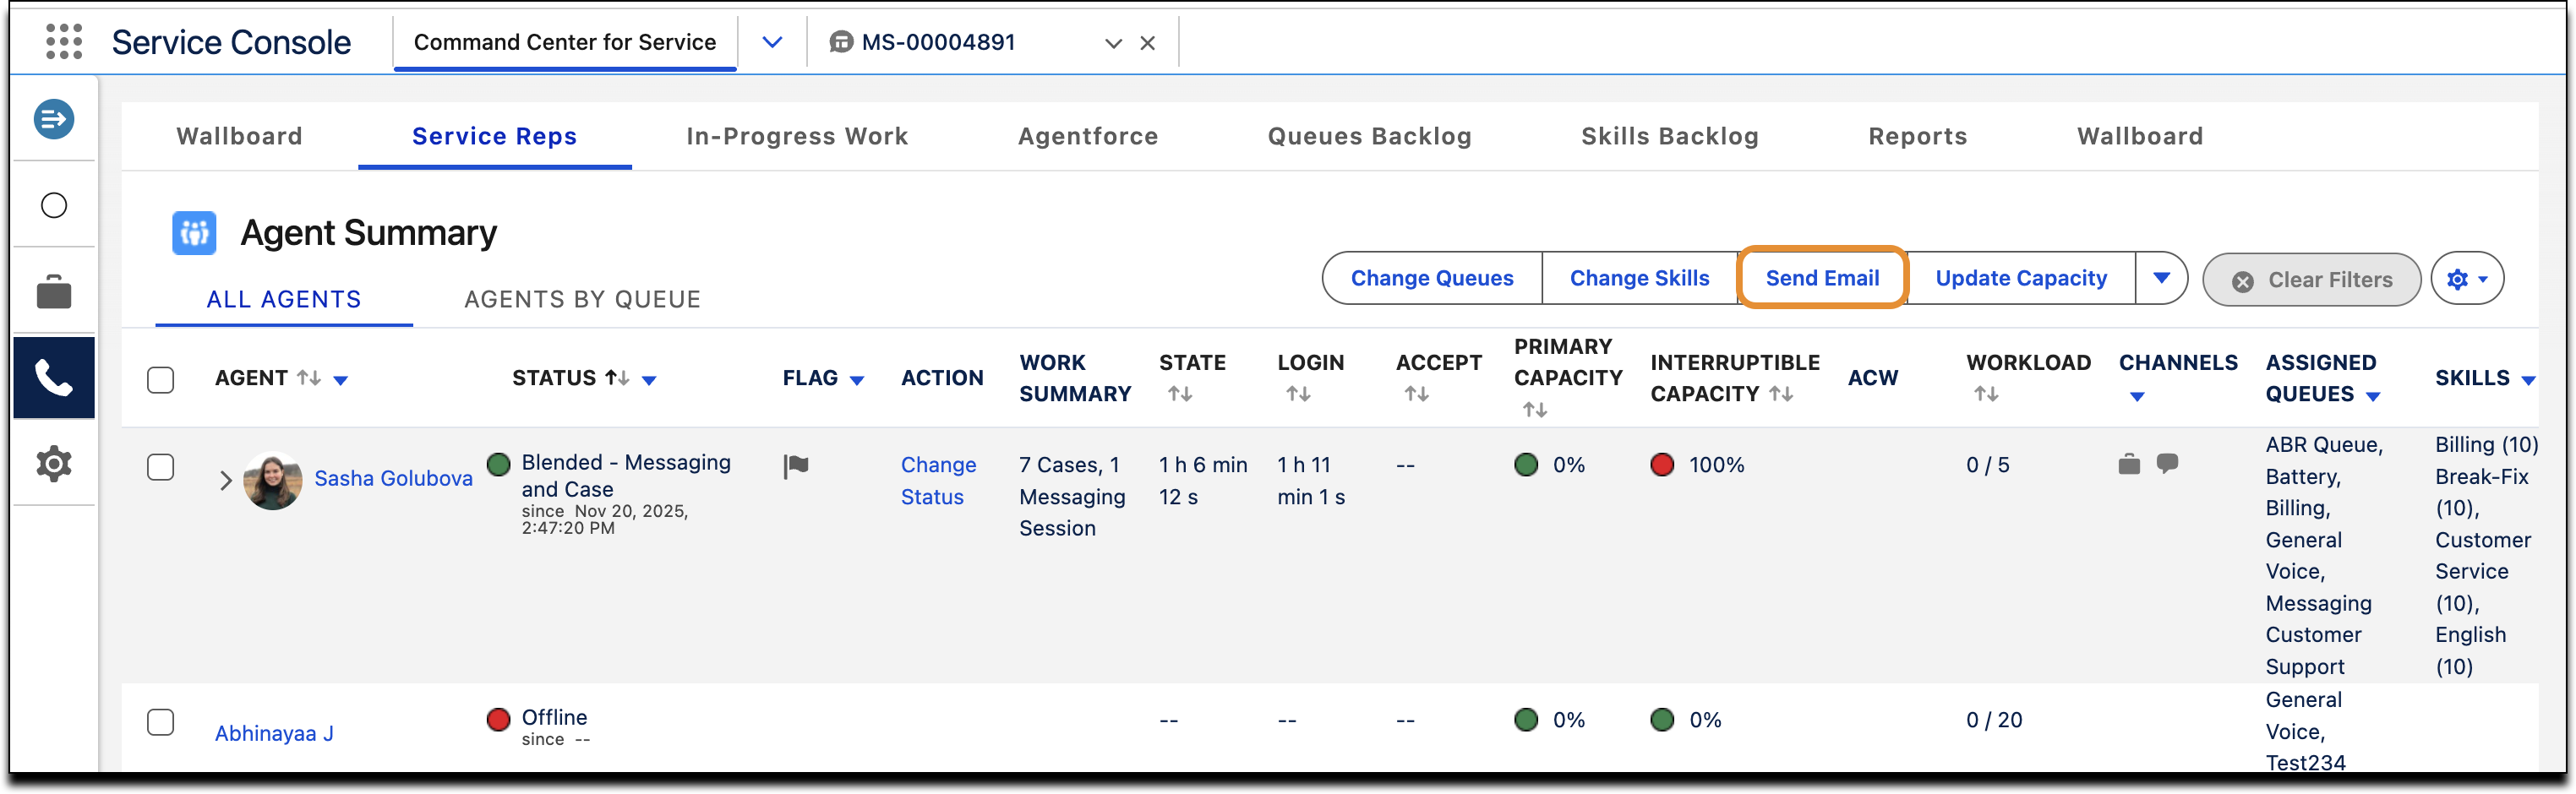This screenshot has height=794, width=2576.
Task: Click the green status dot beside Blended - Messaging
Action: (498, 464)
